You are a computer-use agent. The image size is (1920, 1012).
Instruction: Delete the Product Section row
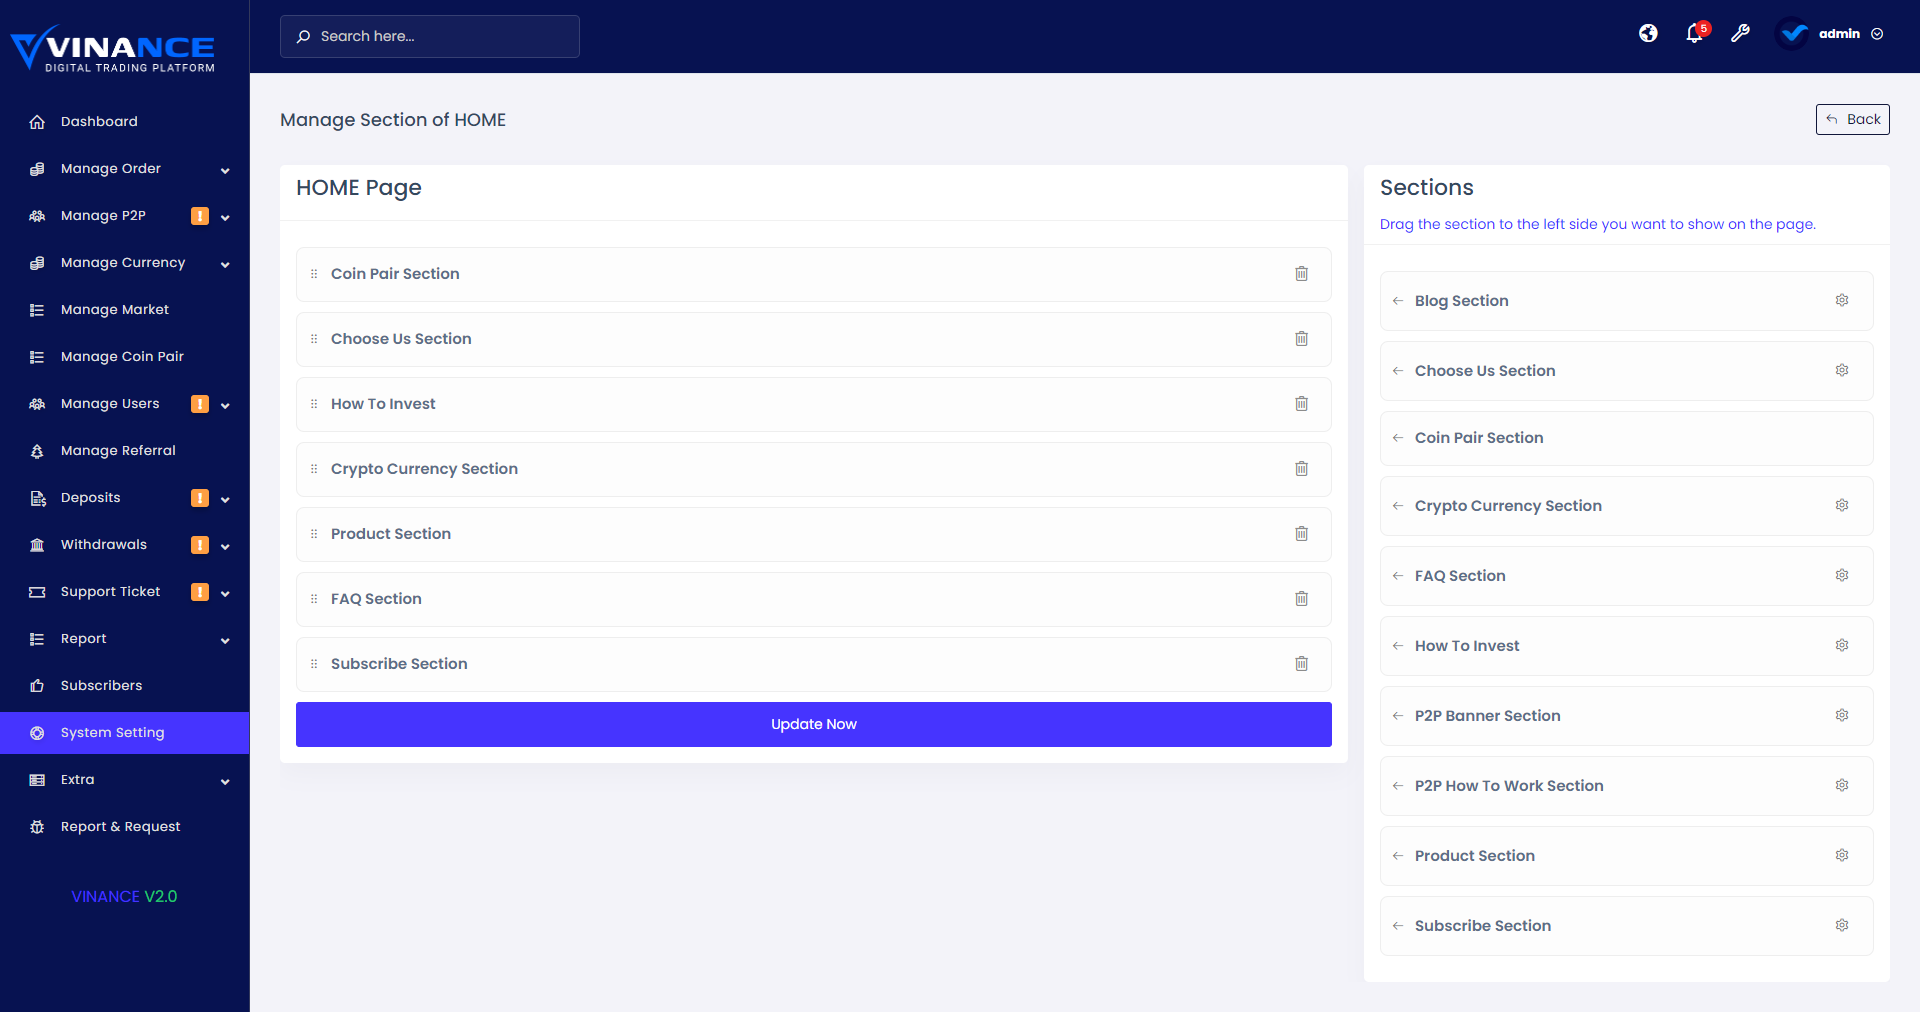pyautogui.click(x=1301, y=534)
